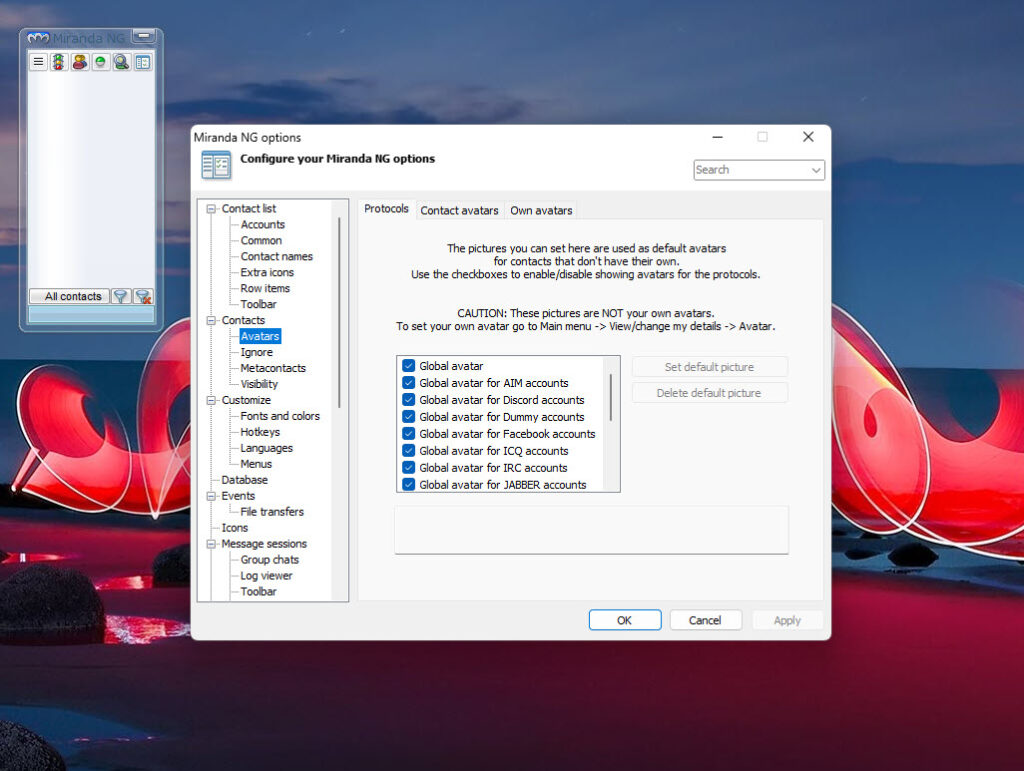Viewport: 1024px width, 771px height.
Task: Toggle Global avatar for AIM accounts
Action: pyautogui.click(x=409, y=383)
